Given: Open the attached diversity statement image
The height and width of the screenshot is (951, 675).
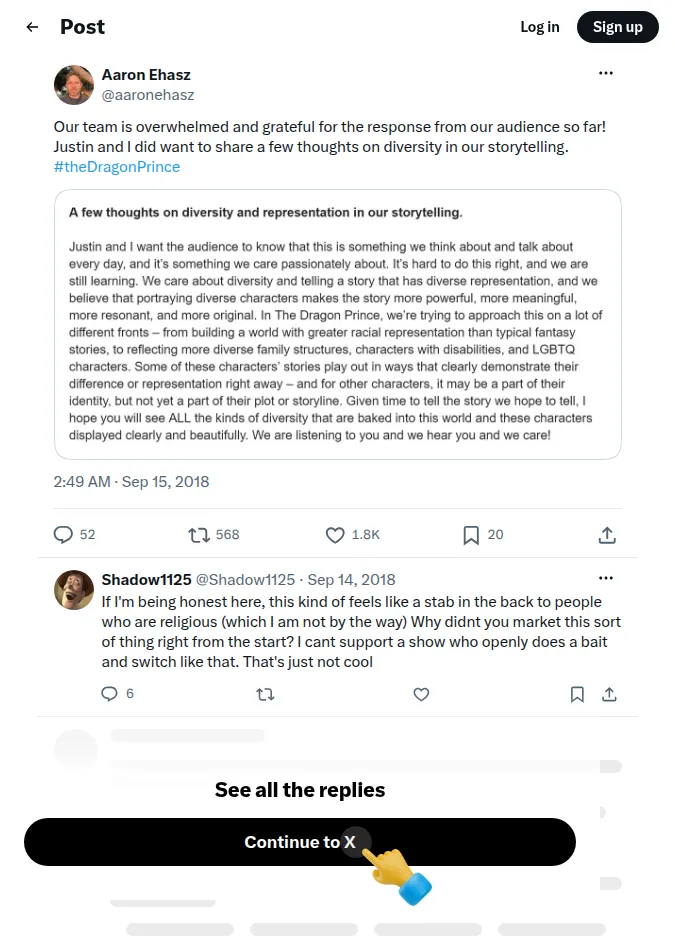Looking at the screenshot, I should [338, 324].
